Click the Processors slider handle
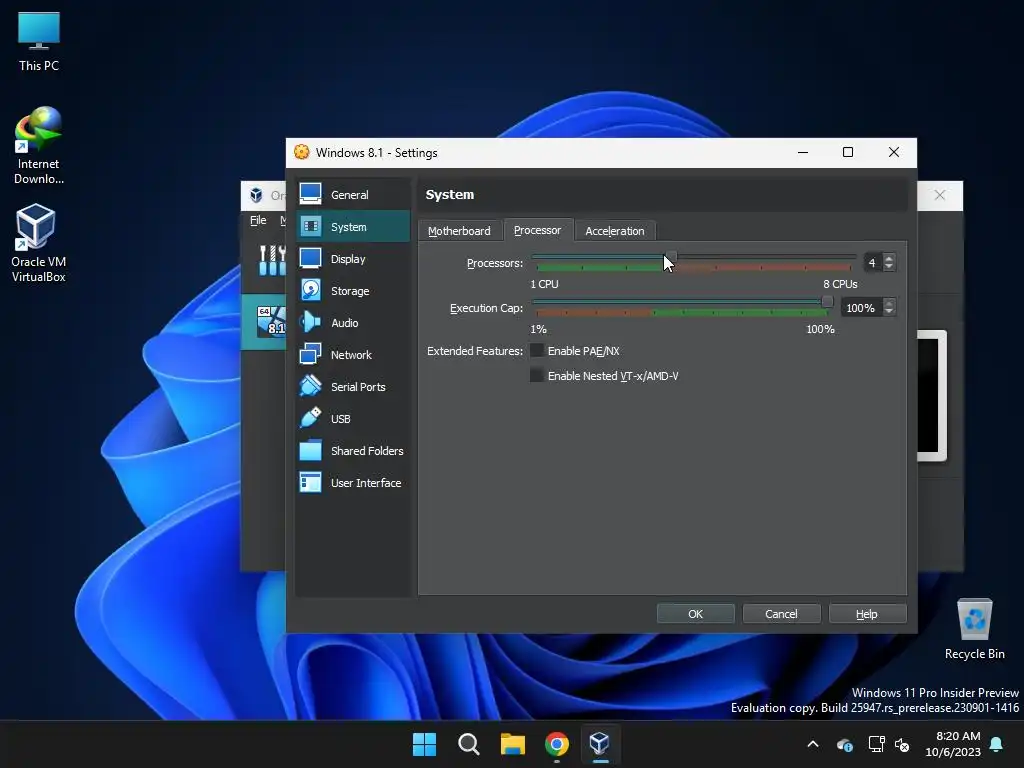This screenshot has height=768, width=1024. point(672,259)
